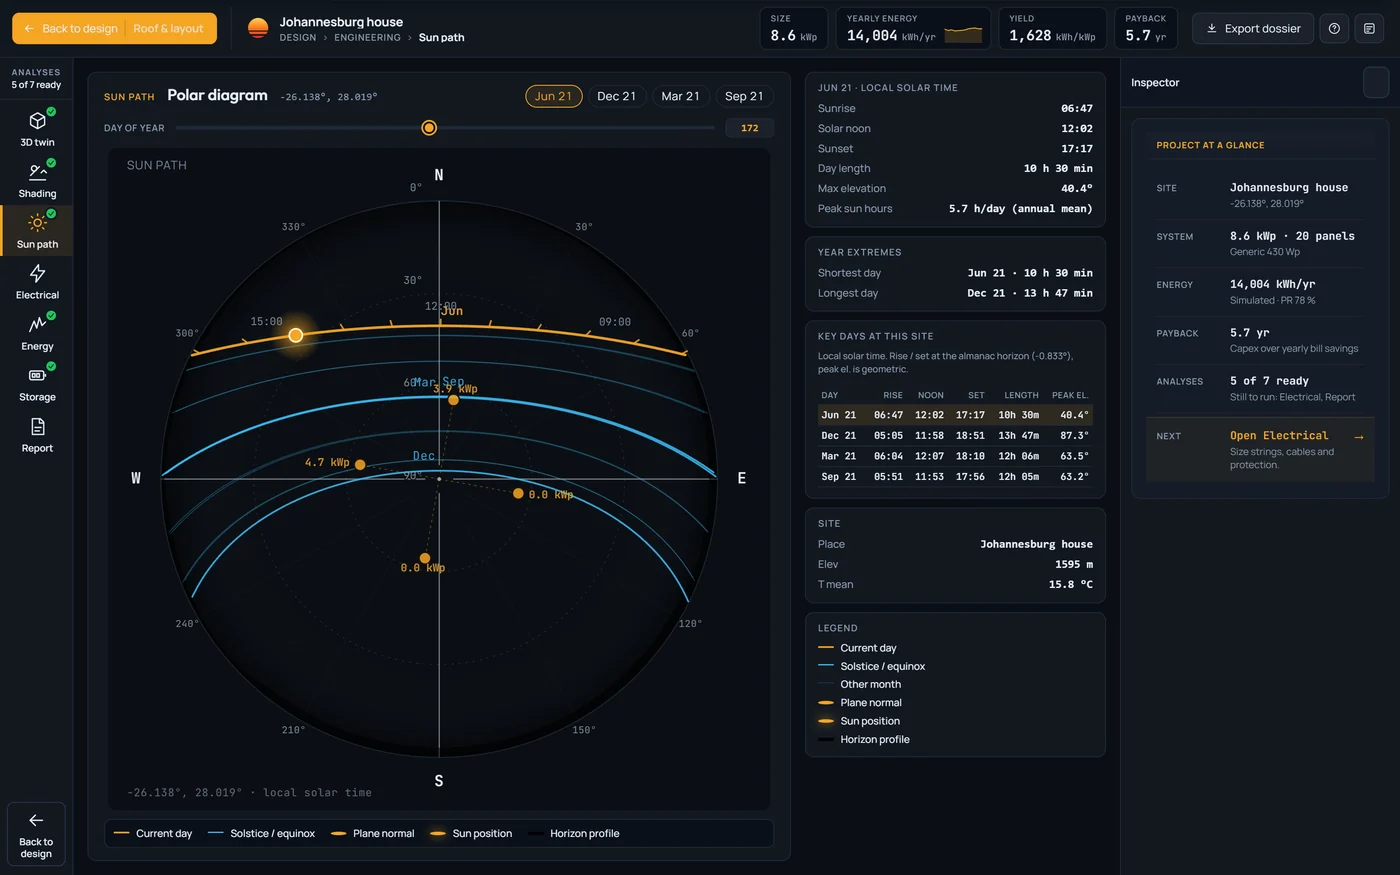The width and height of the screenshot is (1400, 875).
Task: Click the DESIGN breadcrumb
Action: 298,38
